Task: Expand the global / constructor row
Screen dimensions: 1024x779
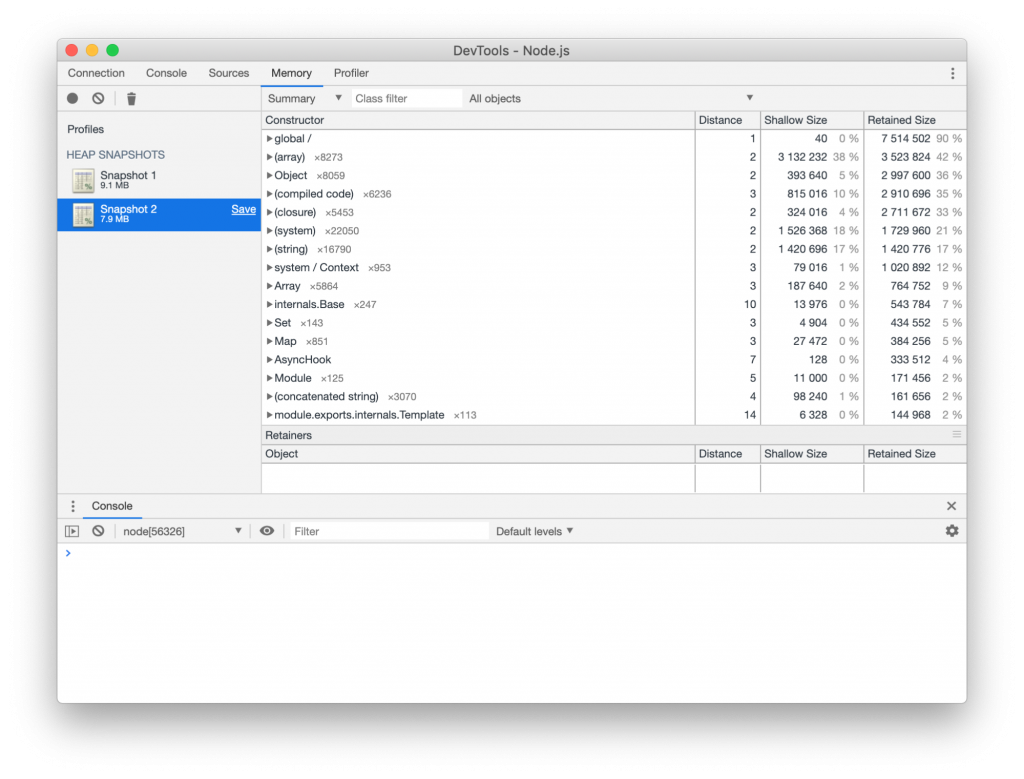Action: (269, 138)
